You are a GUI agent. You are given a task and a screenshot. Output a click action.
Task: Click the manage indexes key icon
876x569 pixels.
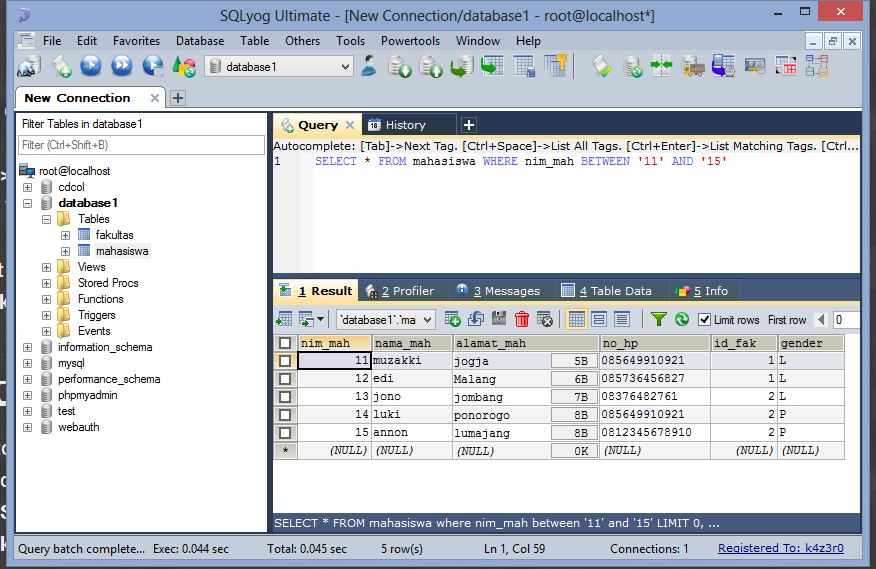pyautogui.click(x=556, y=66)
